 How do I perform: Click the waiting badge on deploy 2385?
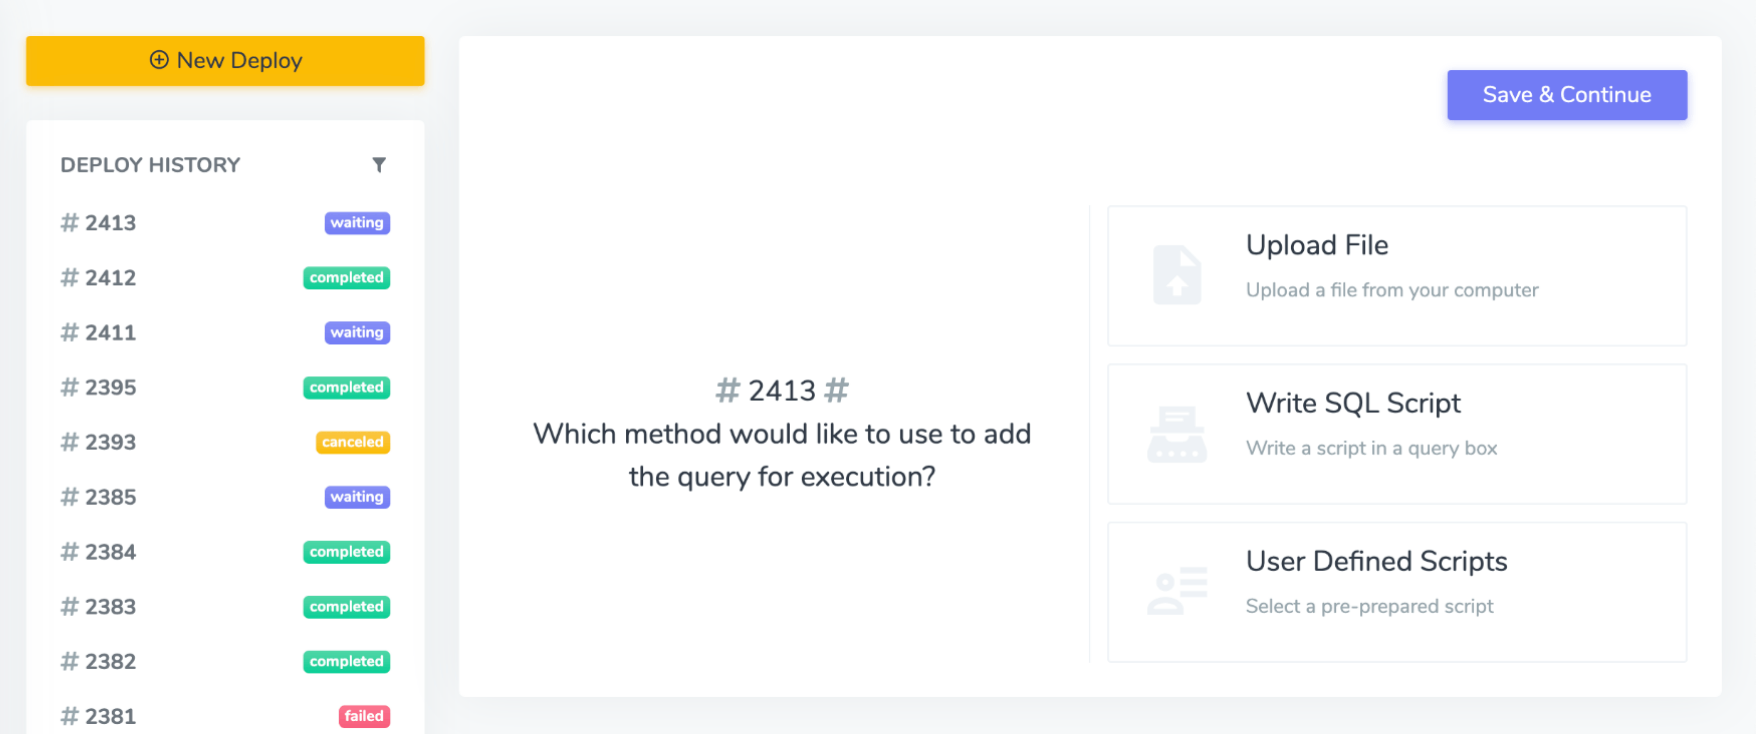(357, 497)
